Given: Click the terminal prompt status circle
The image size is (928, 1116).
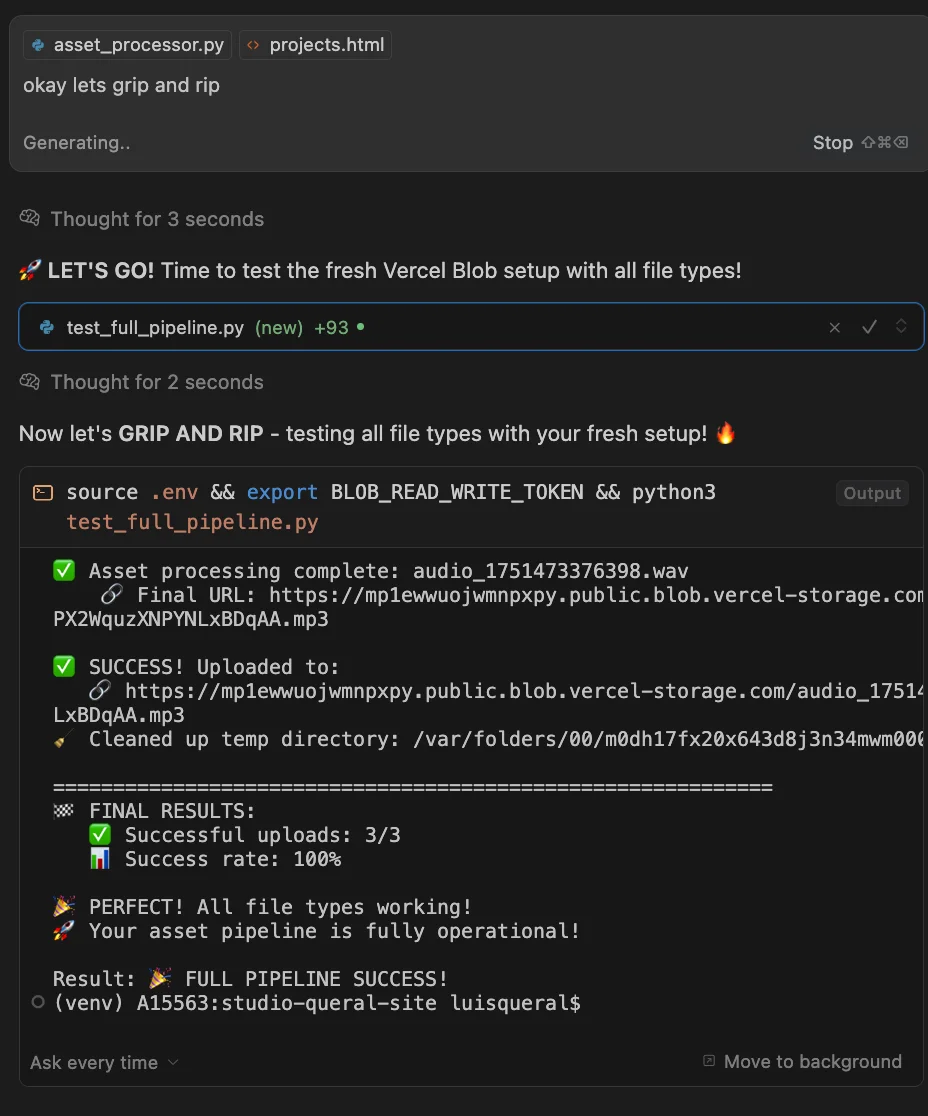Looking at the screenshot, I should 38,1002.
